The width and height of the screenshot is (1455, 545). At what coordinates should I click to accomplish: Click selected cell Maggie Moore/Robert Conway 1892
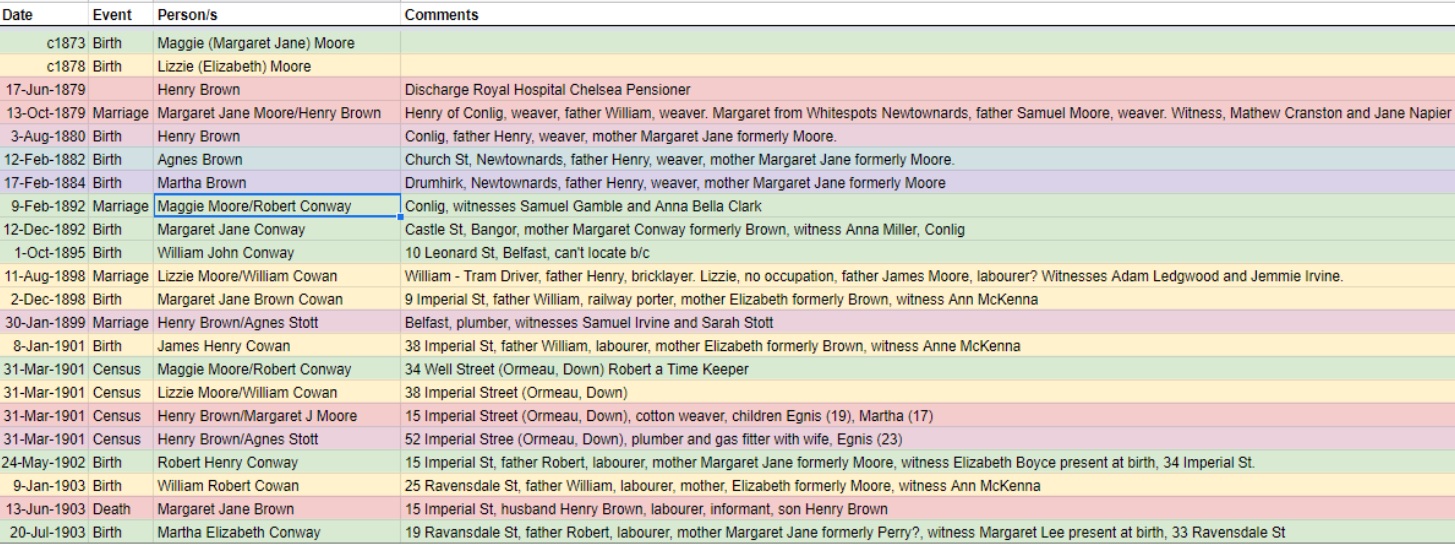[277, 206]
